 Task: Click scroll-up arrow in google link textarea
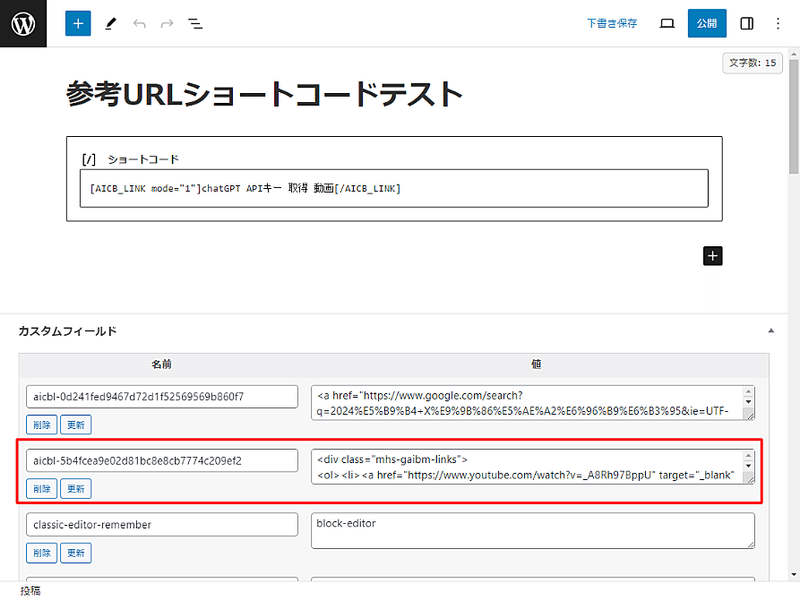[748, 392]
